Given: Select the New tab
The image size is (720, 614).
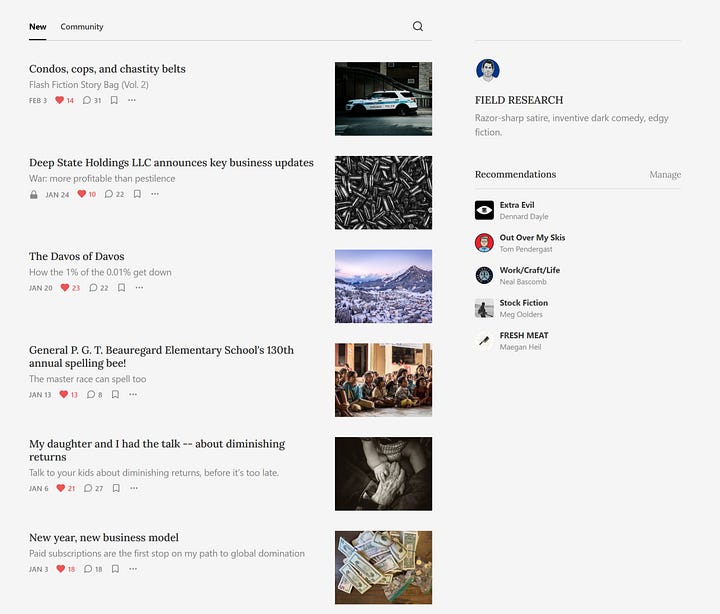Looking at the screenshot, I should pyautogui.click(x=38, y=27).
